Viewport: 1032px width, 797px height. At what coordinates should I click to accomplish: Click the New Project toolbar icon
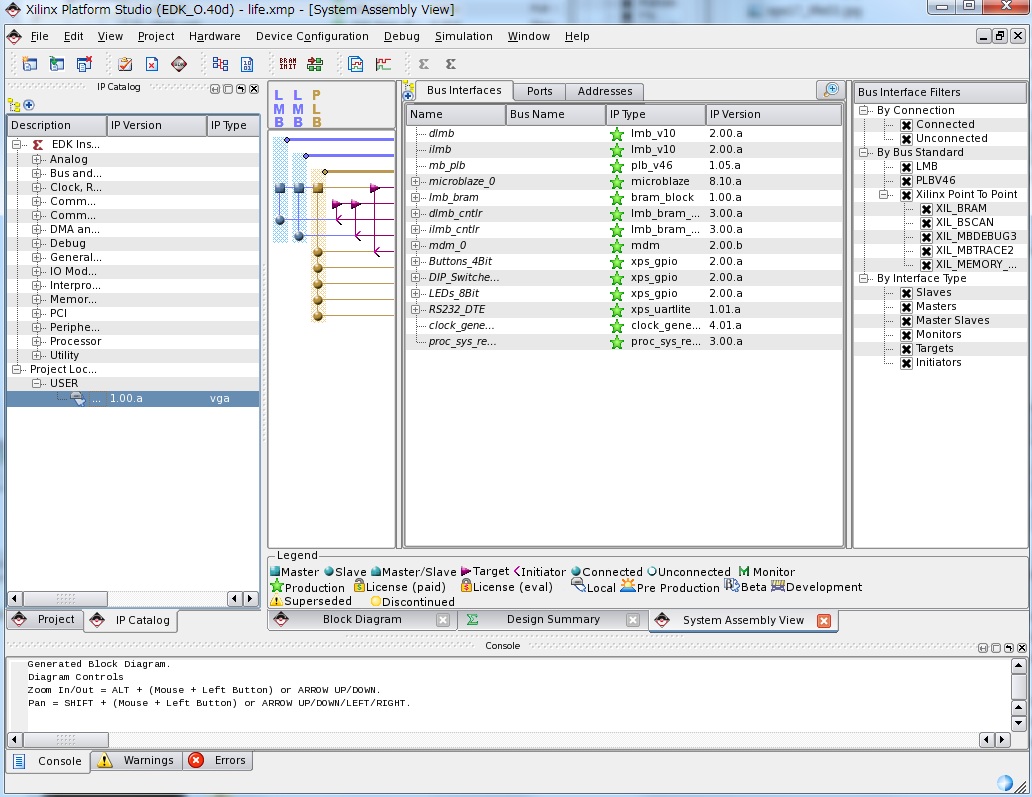tap(30, 64)
